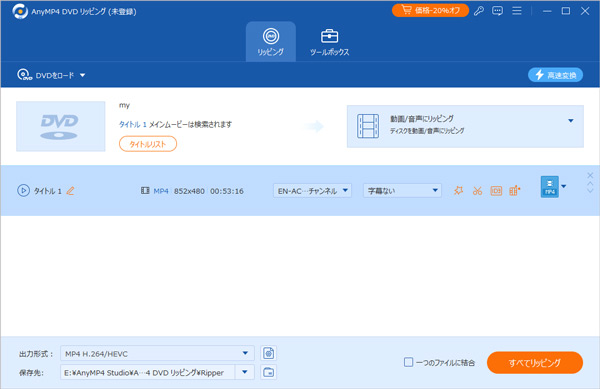600x389 pixels.
Task: Open the リッピング tab
Action: 271,42
